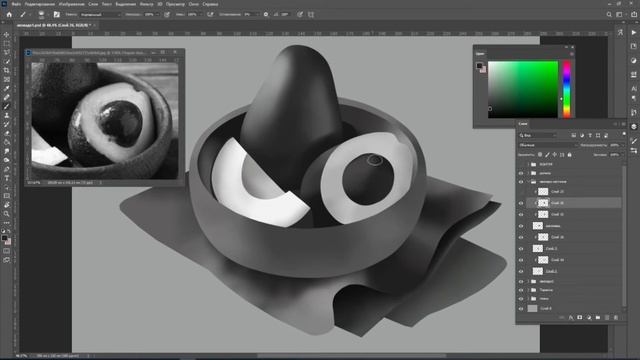The image size is (640, 360).
Task: Open the Help menu
Action: click(210, 4)
